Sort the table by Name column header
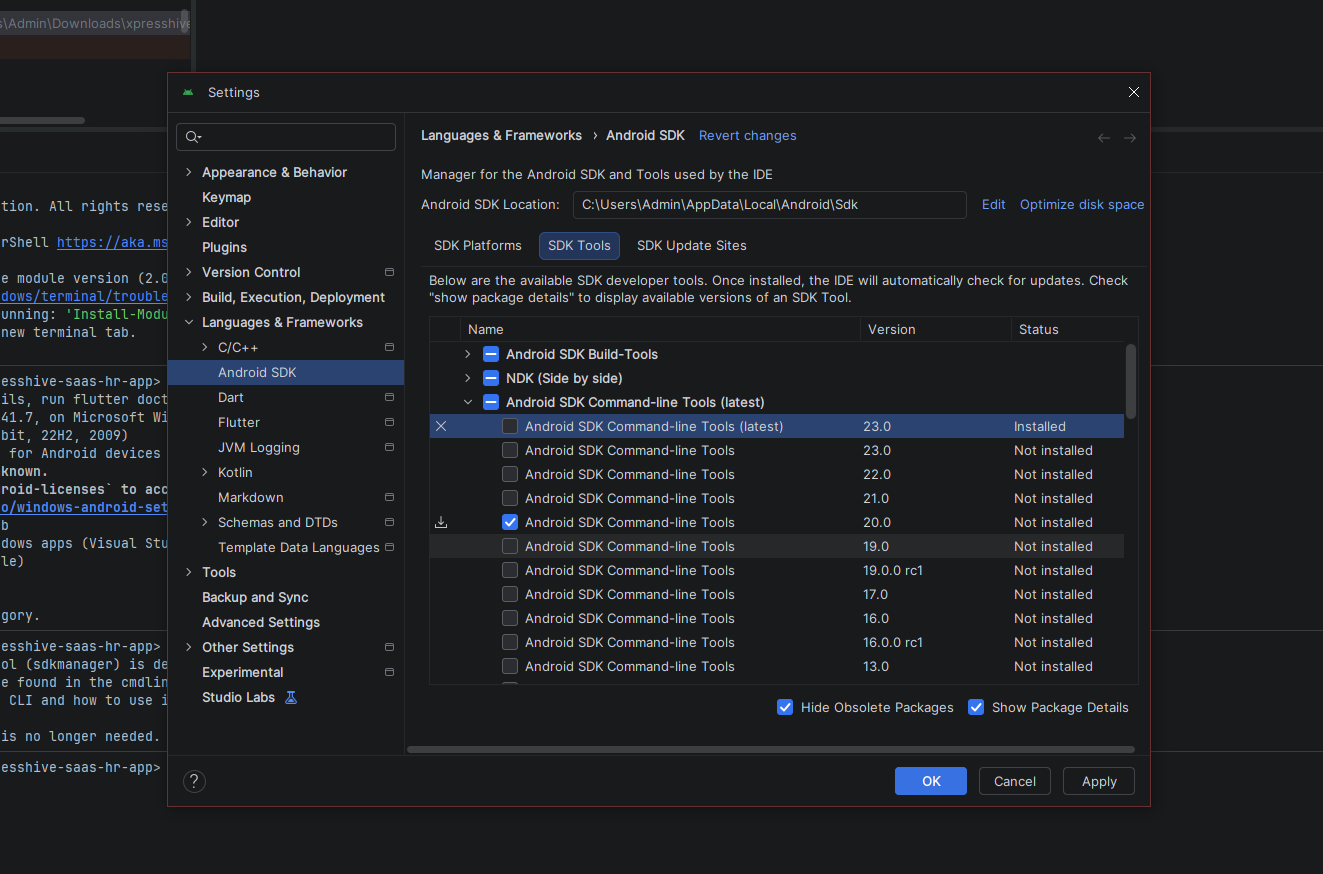Viewport: 1323px width, 874px height. (x=660, y=329)
